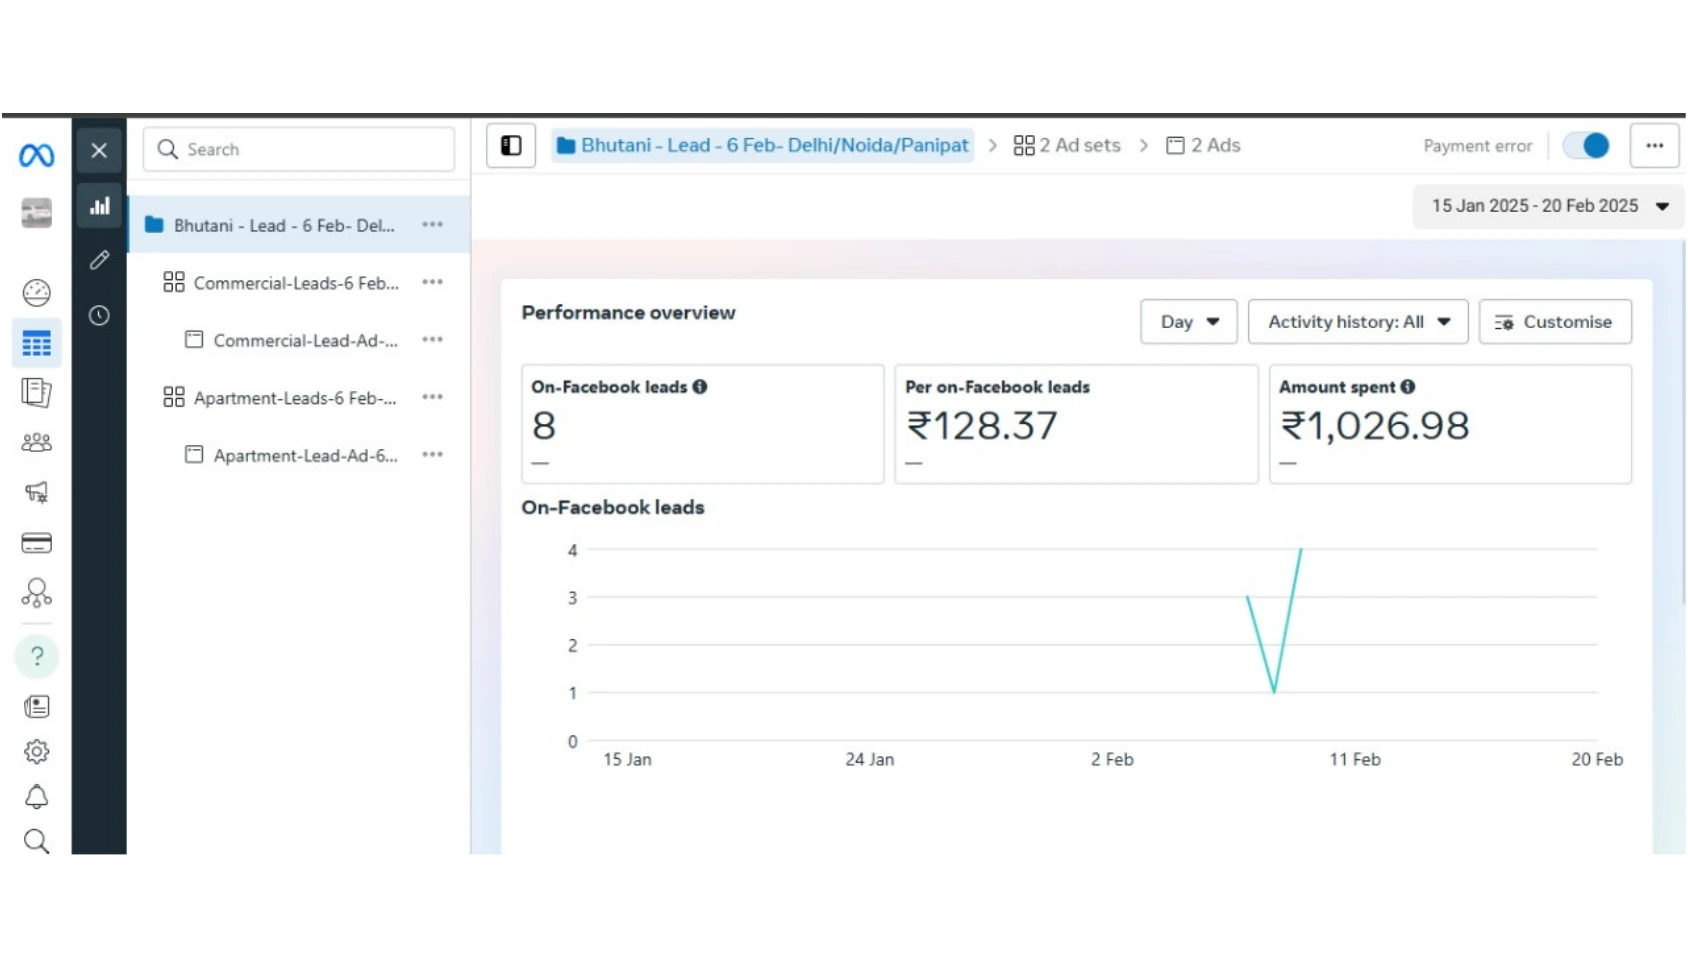
Task: Select Bhutani - Lead campaign tree row
Action: 299,225
